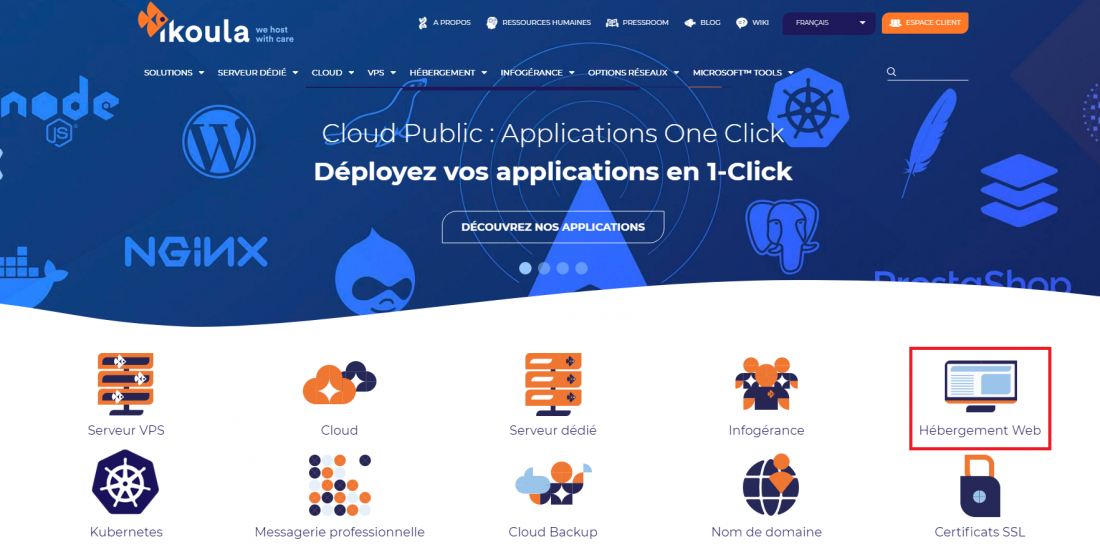Expand the Hébergement menu arrow

coord(484,72)
